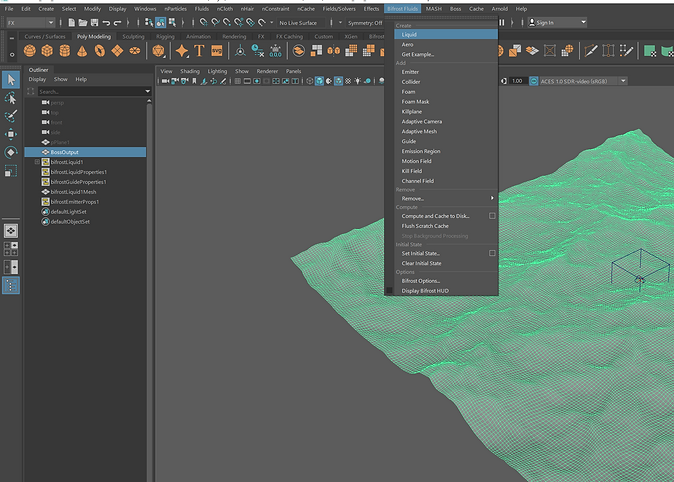Select the BossOutput node in Outliner

coord(85,152)
